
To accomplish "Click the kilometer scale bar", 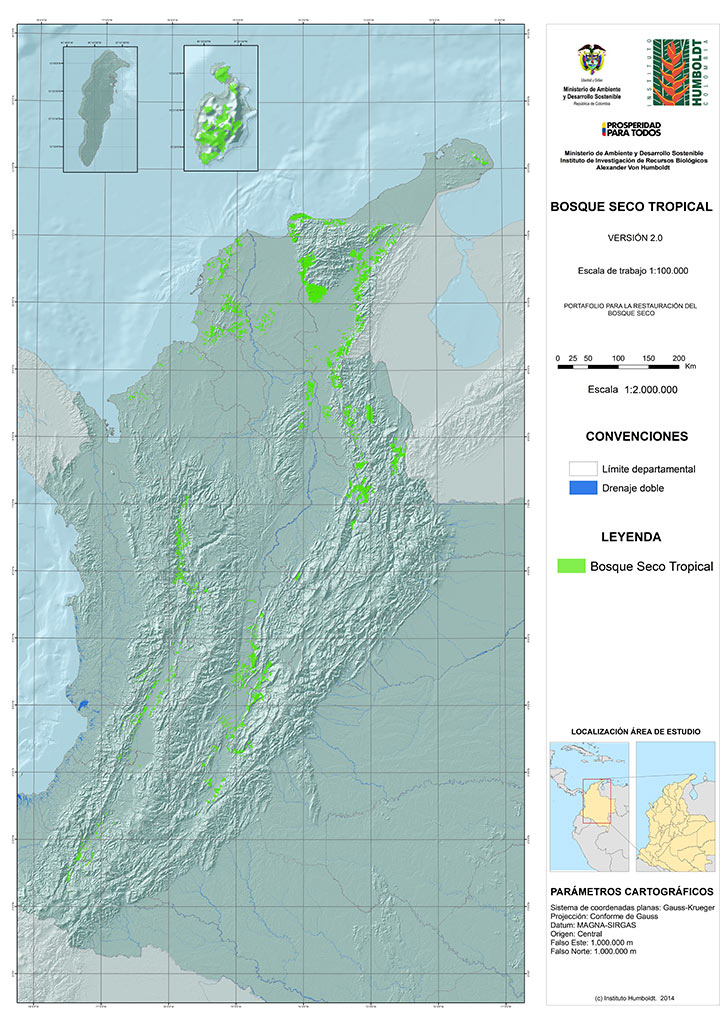I will pos(621,368).
